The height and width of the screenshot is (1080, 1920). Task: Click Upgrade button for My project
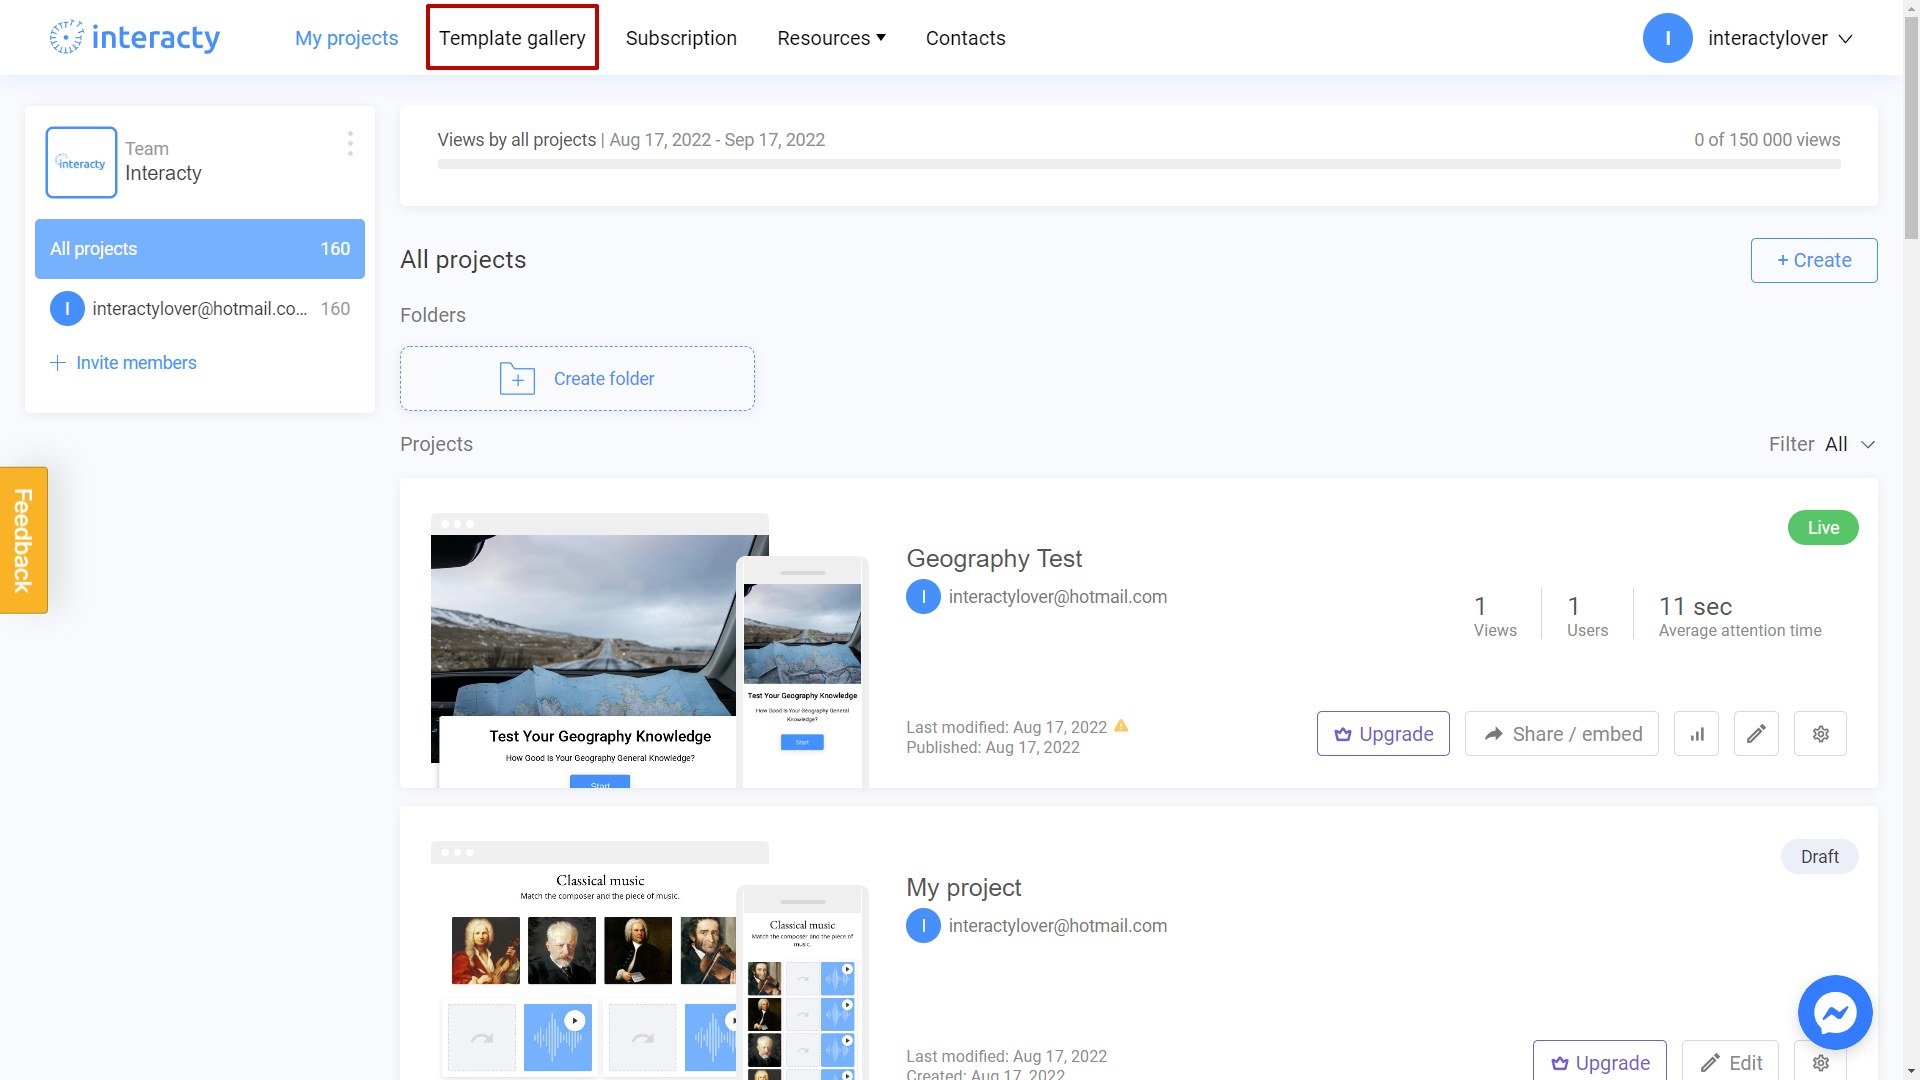1599,1061
